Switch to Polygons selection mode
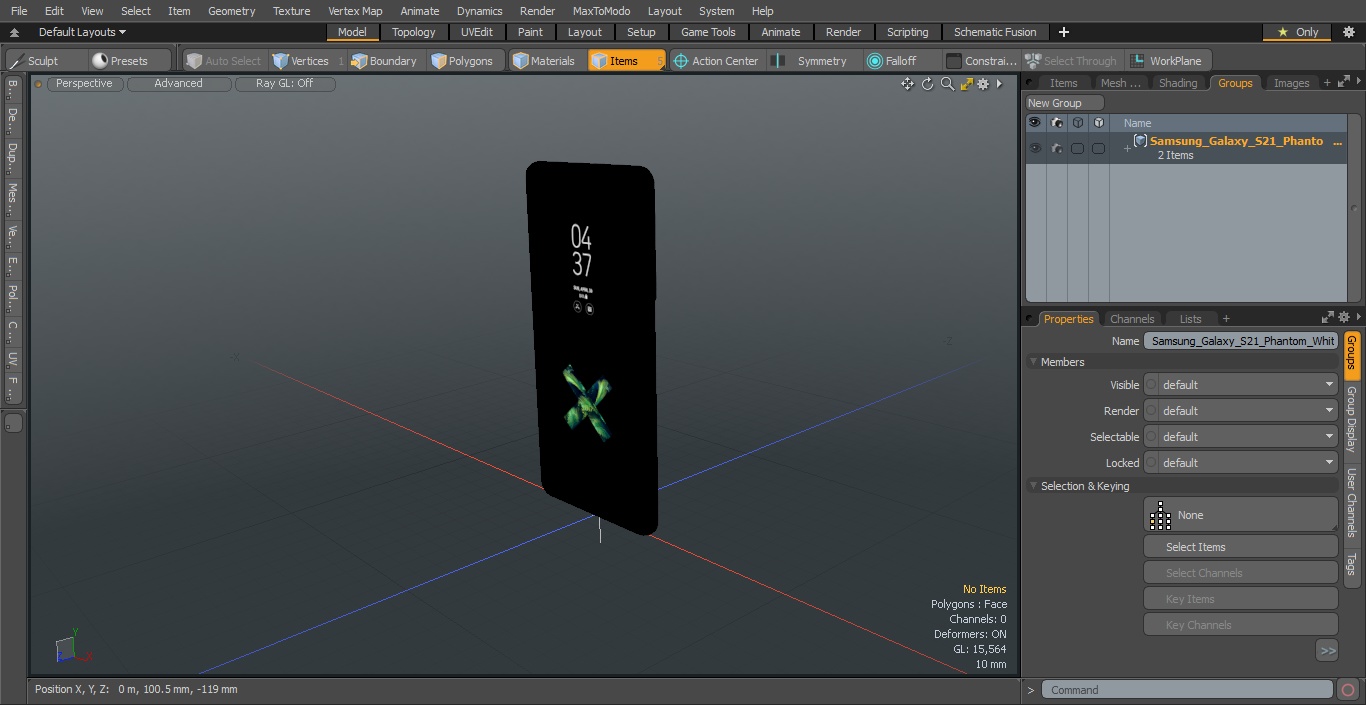 (x=463, y=61)
